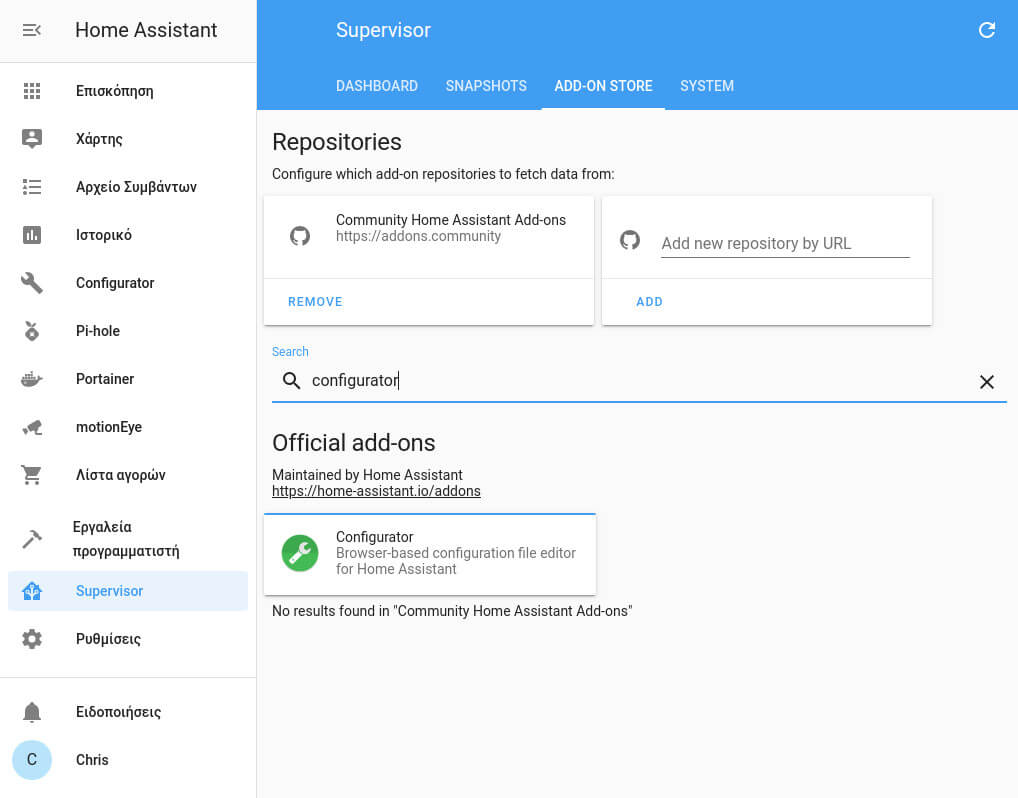Open the System tab

click(707, 86)
